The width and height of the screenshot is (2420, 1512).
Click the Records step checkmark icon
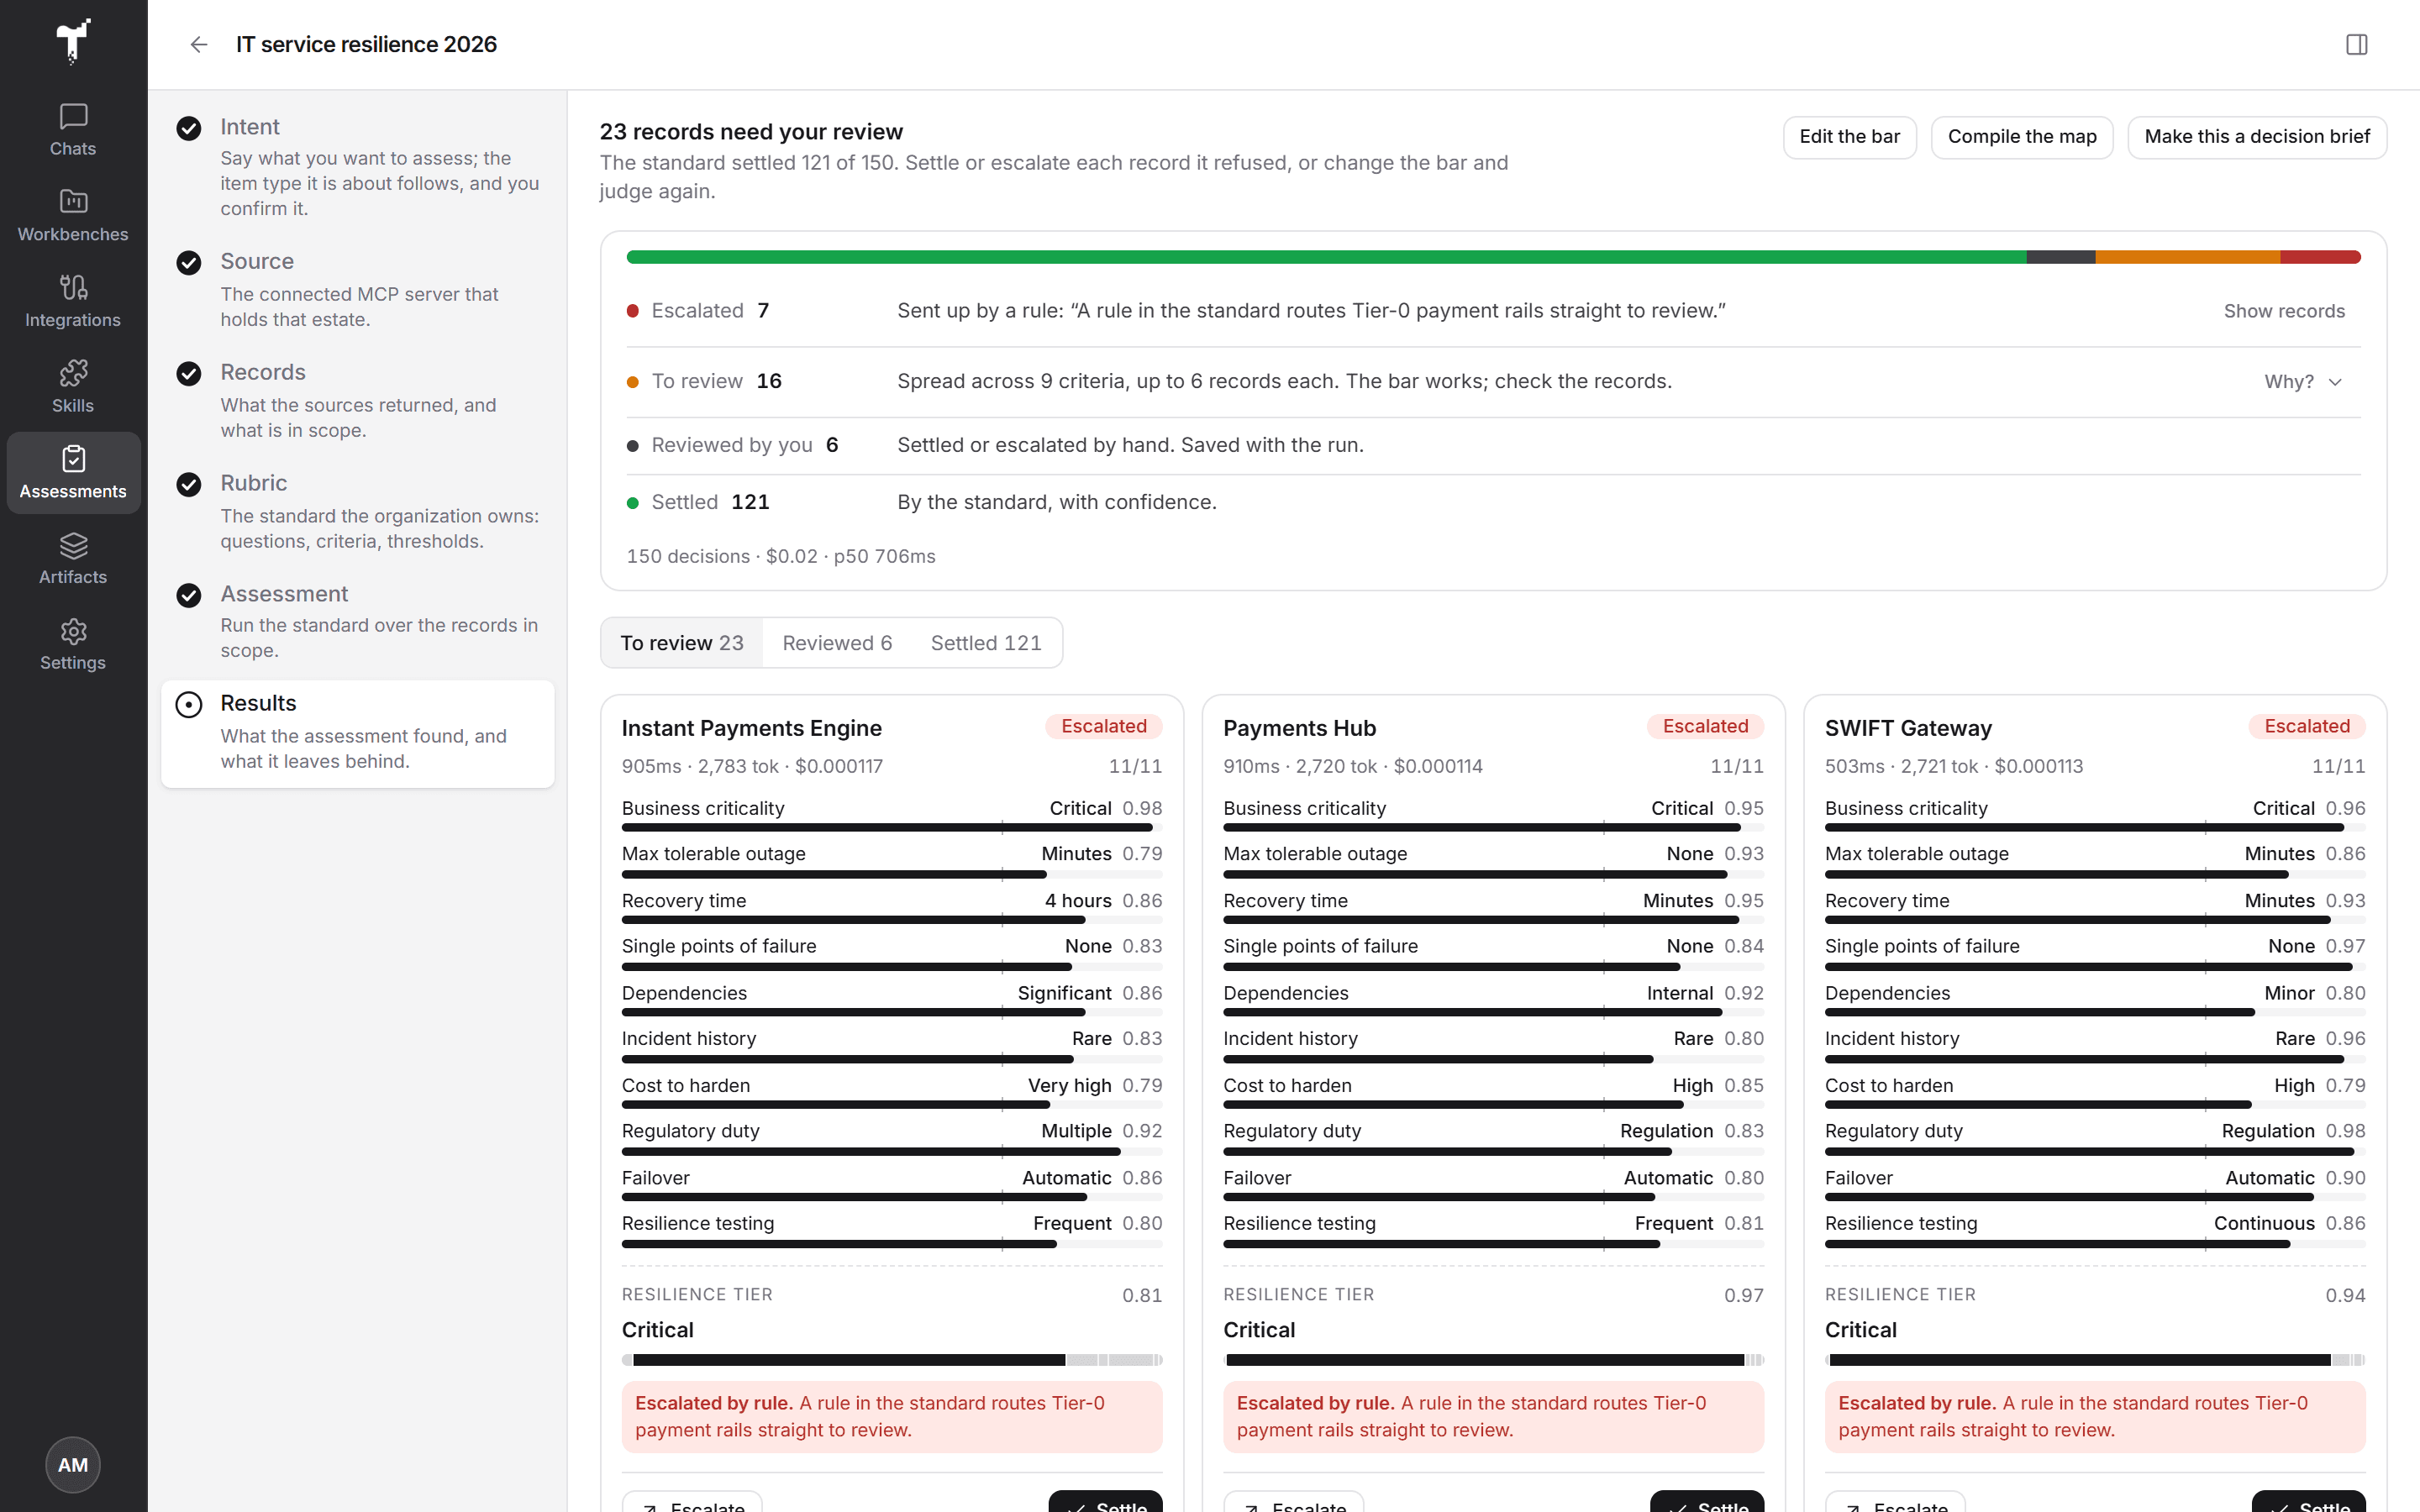(188, 373)
